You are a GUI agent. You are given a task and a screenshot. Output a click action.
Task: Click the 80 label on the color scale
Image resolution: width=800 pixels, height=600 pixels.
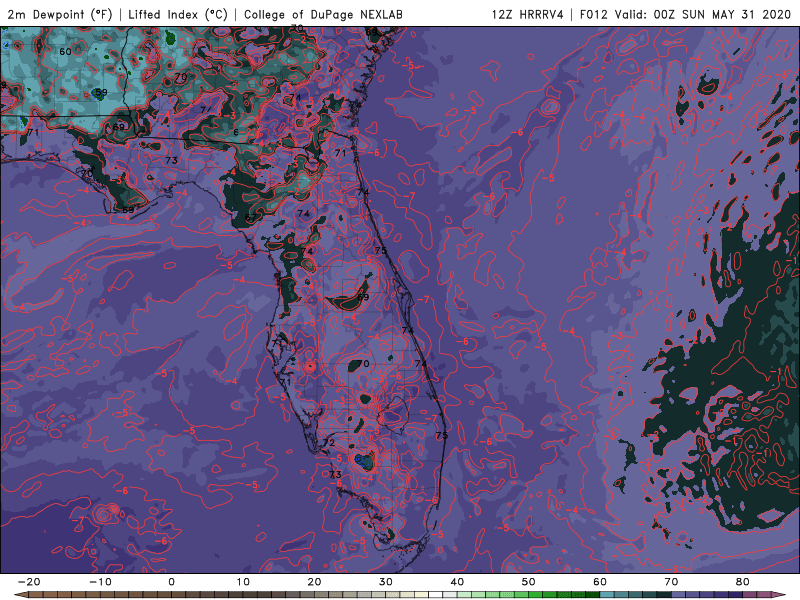743,582
